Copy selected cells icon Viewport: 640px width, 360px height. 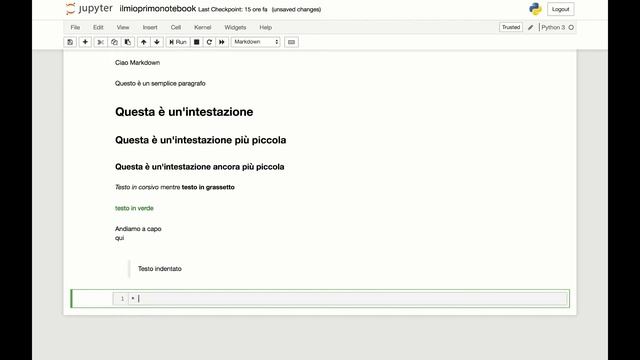click(x=114, y=42)
